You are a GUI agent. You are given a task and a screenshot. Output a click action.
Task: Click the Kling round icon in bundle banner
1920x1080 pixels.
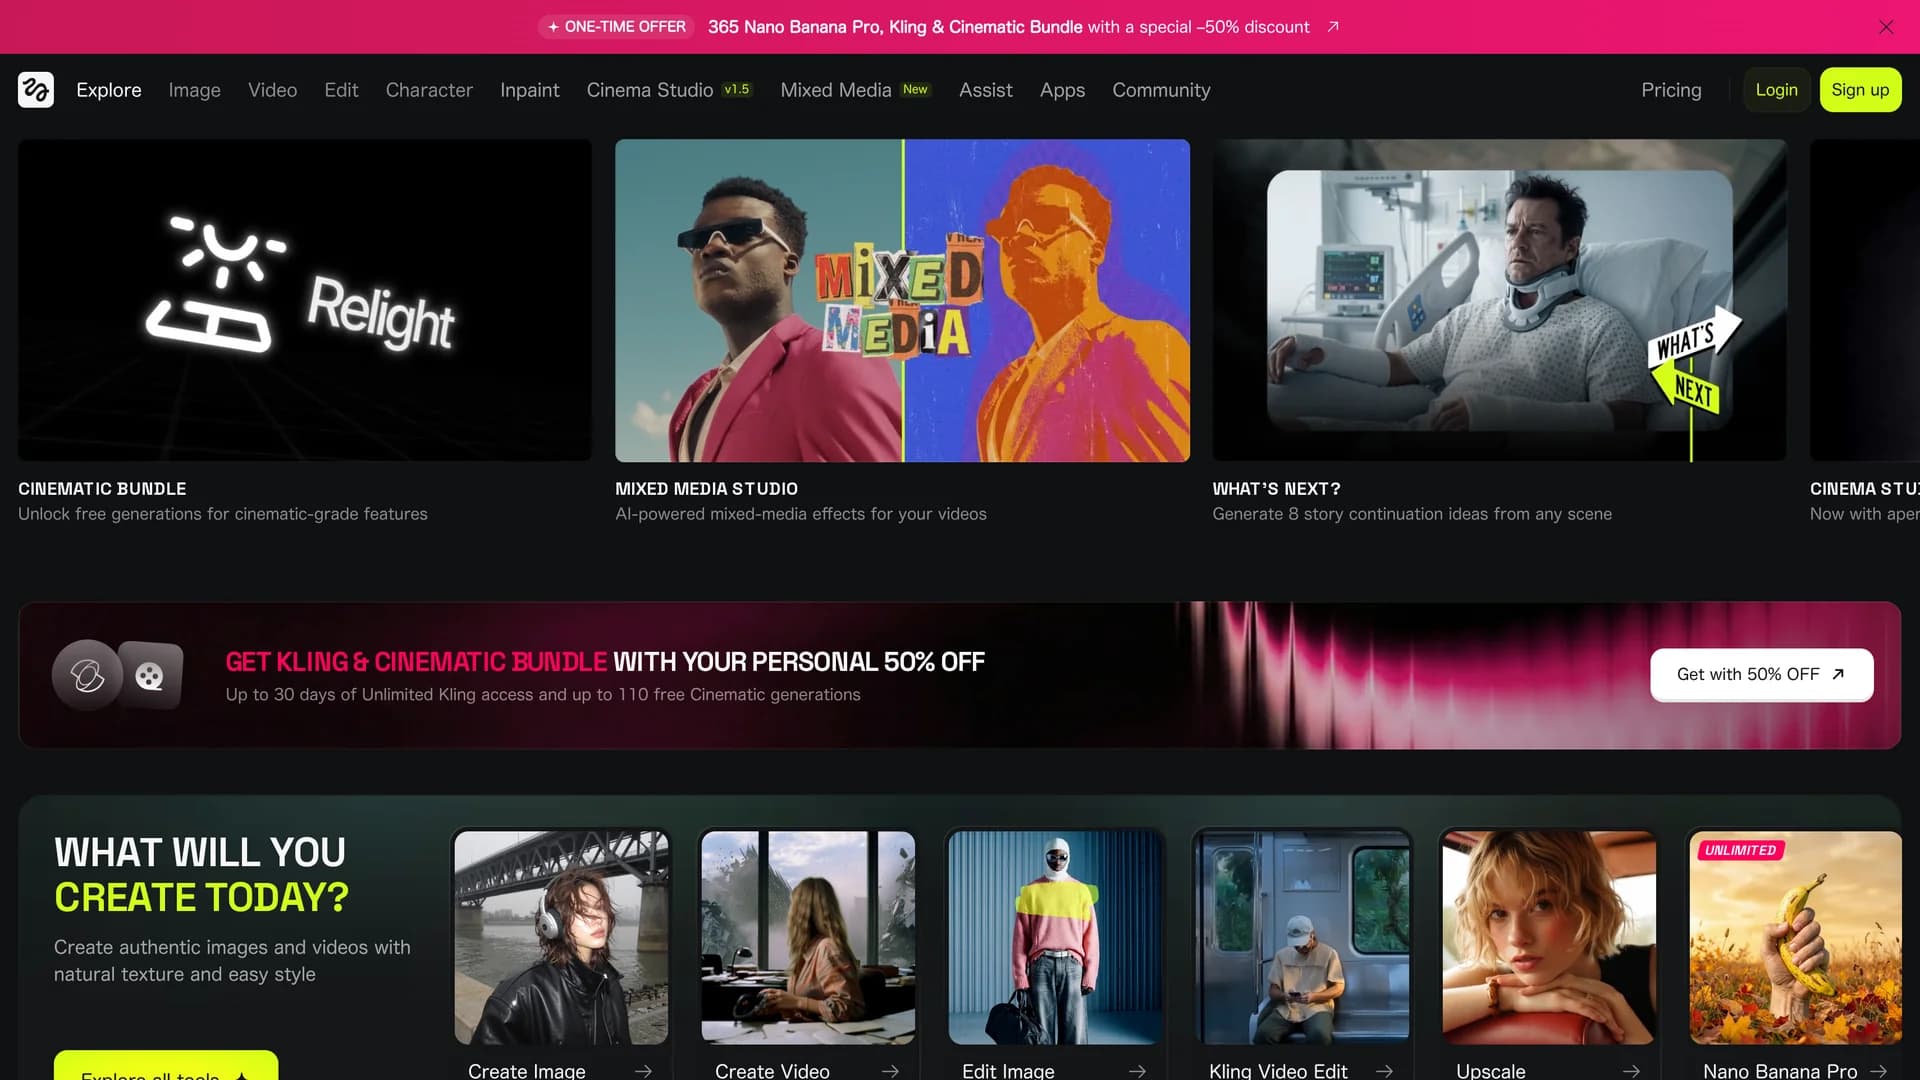tap(87, 676)
